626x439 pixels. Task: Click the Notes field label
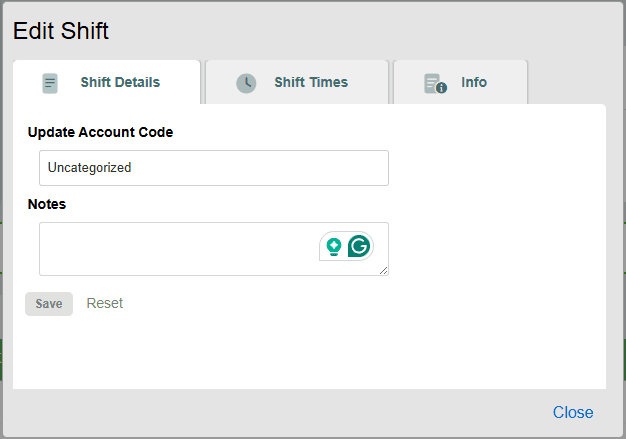click(x=47, y=204)
